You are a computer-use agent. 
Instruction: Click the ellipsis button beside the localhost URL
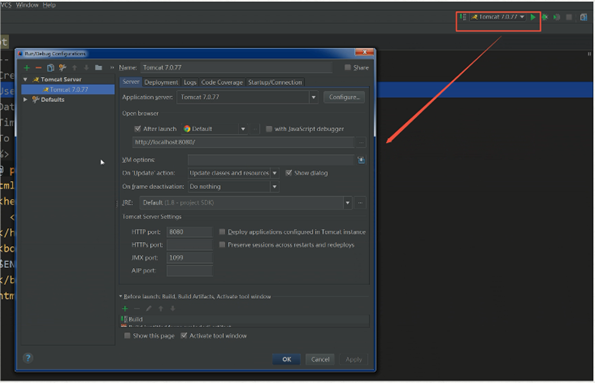click(361, 143)
